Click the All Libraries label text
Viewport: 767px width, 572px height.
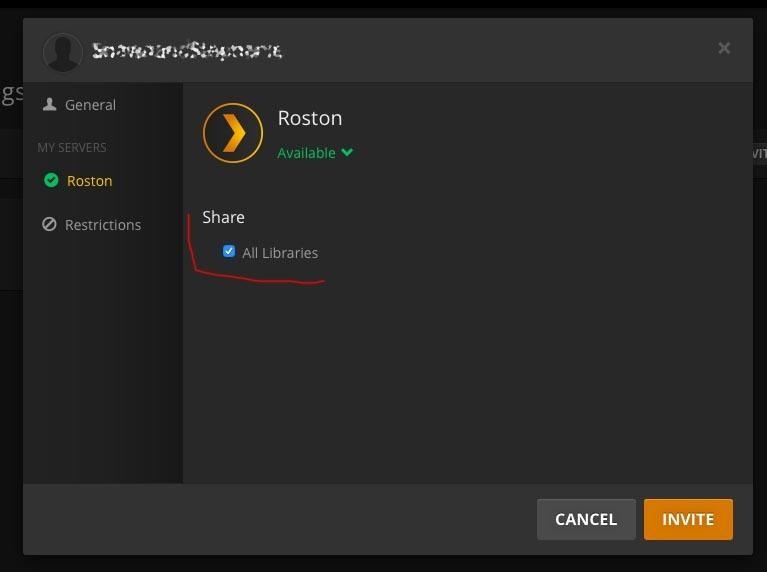pos(280,253)
